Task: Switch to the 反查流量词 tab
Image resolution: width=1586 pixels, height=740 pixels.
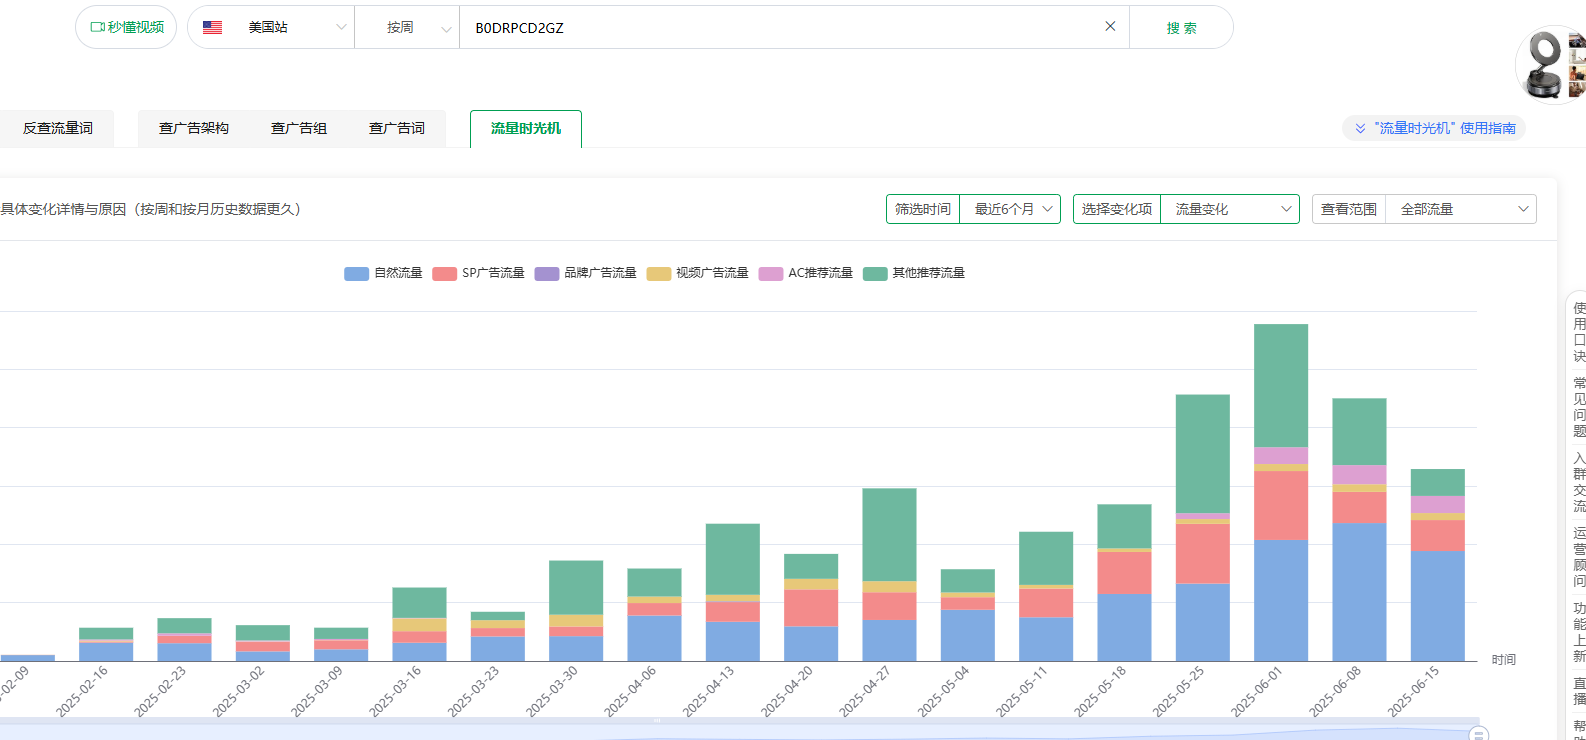Action: click(x=58, y=128)
